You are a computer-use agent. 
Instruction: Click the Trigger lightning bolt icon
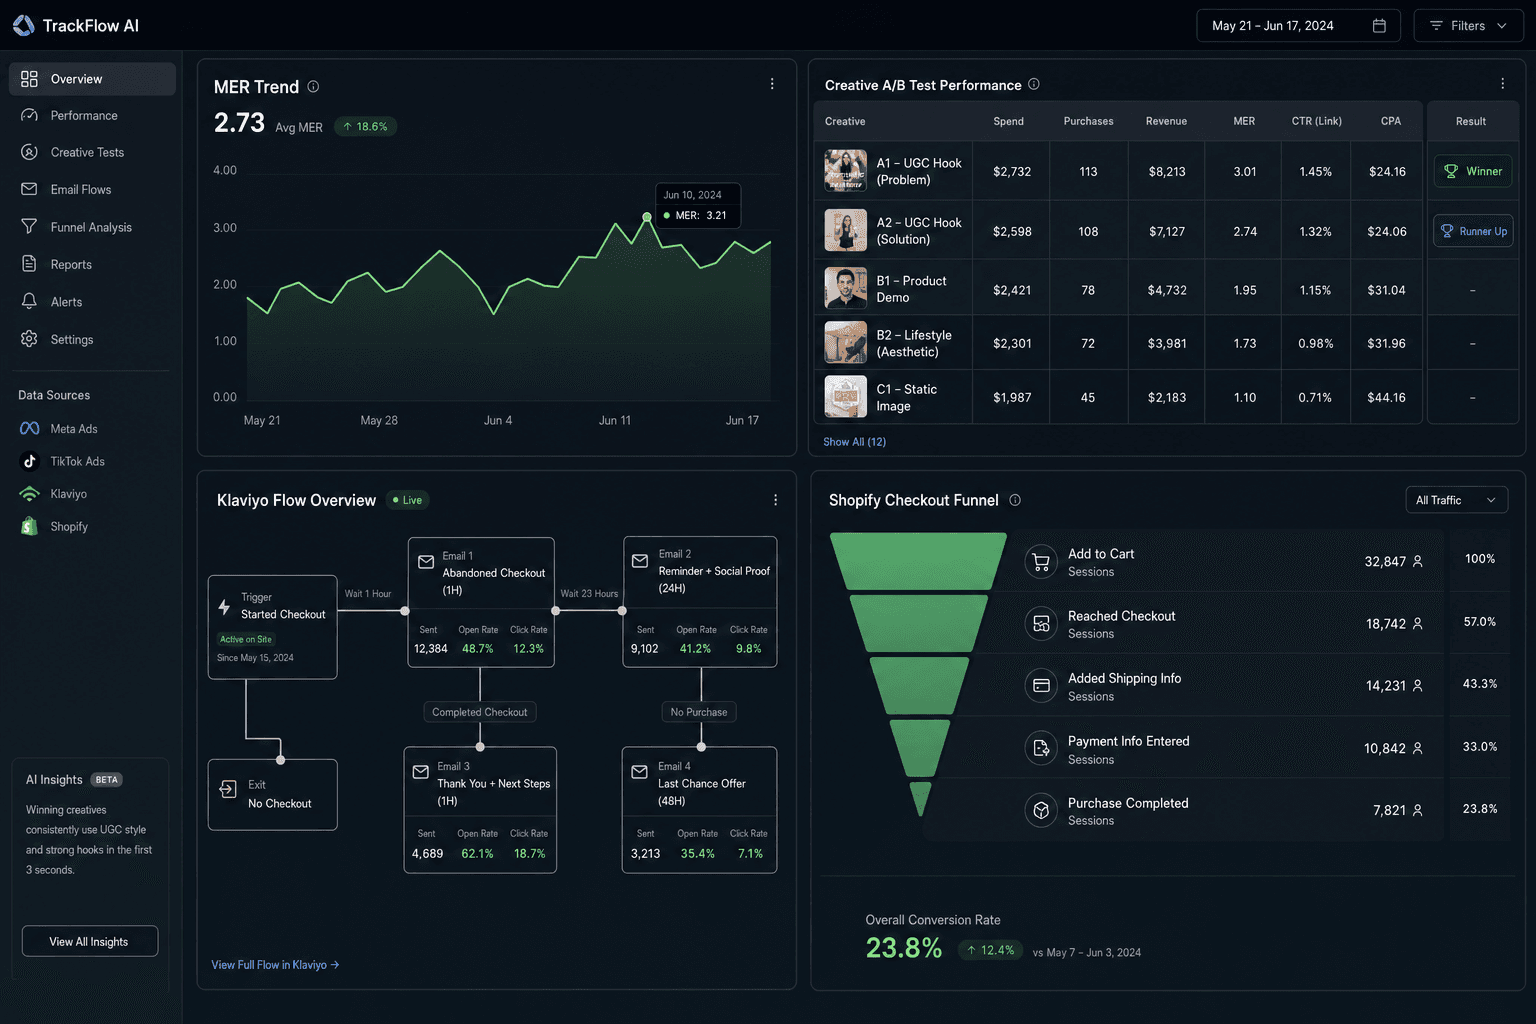coord(225,606)
